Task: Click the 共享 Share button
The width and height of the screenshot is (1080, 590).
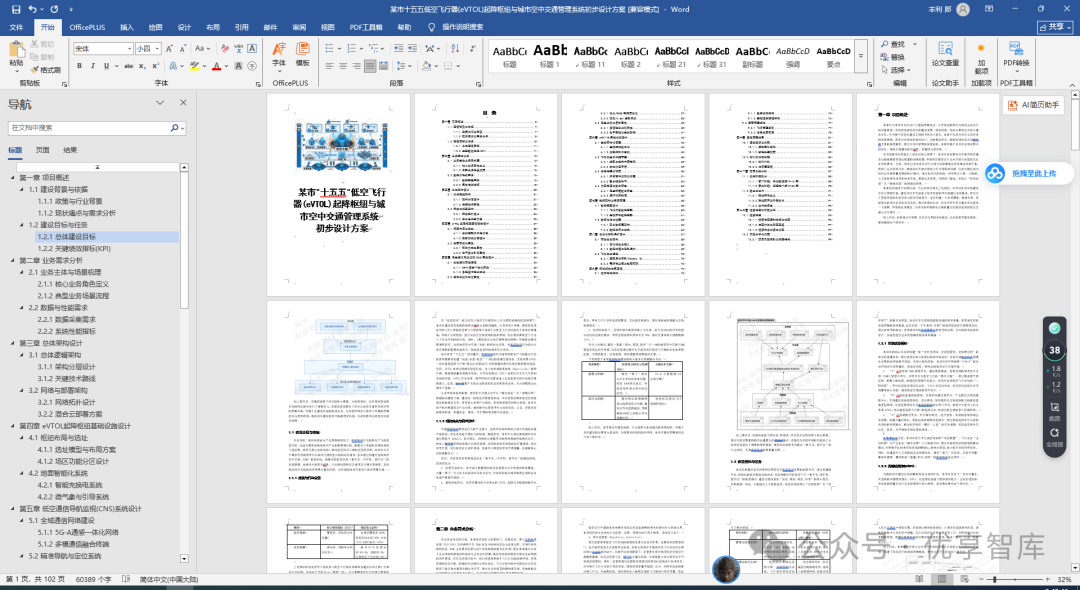Action: [x=1055, y=28]
